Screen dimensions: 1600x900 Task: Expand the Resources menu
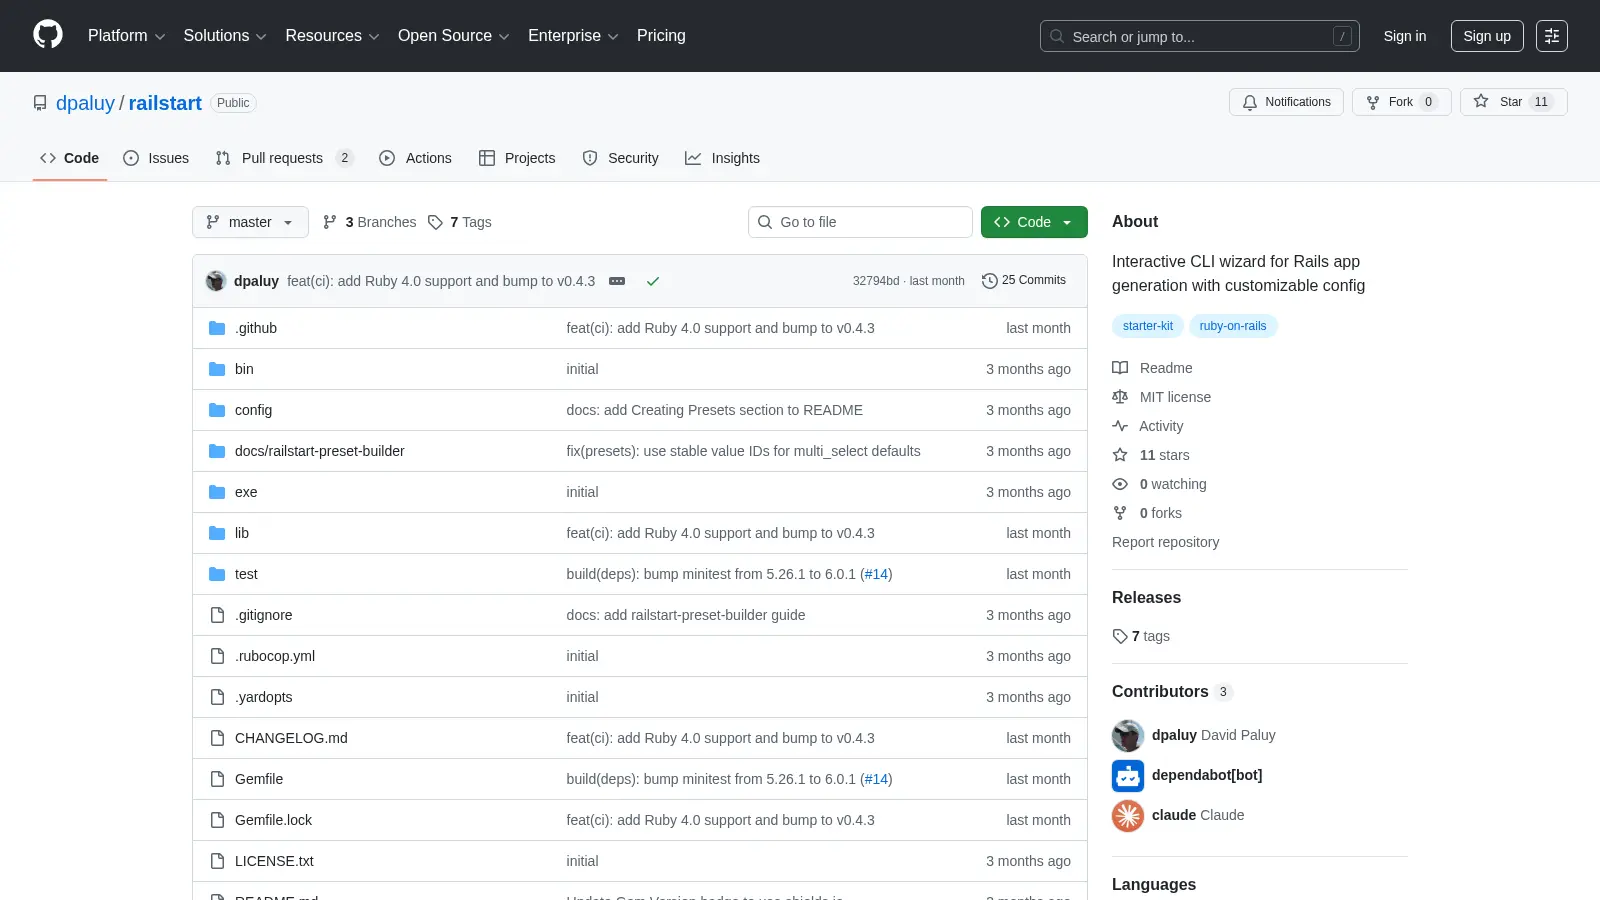(332, 36)
